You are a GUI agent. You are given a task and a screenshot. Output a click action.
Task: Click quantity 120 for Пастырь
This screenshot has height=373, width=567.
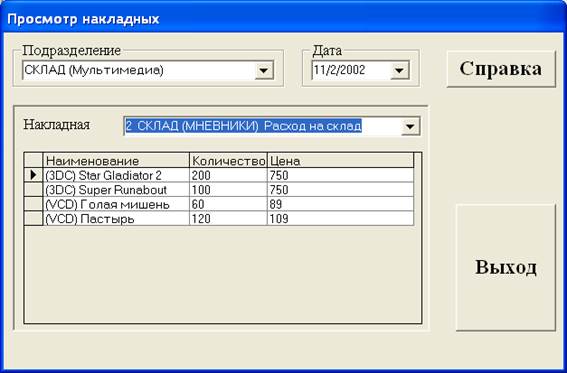(x=228, y=219)
